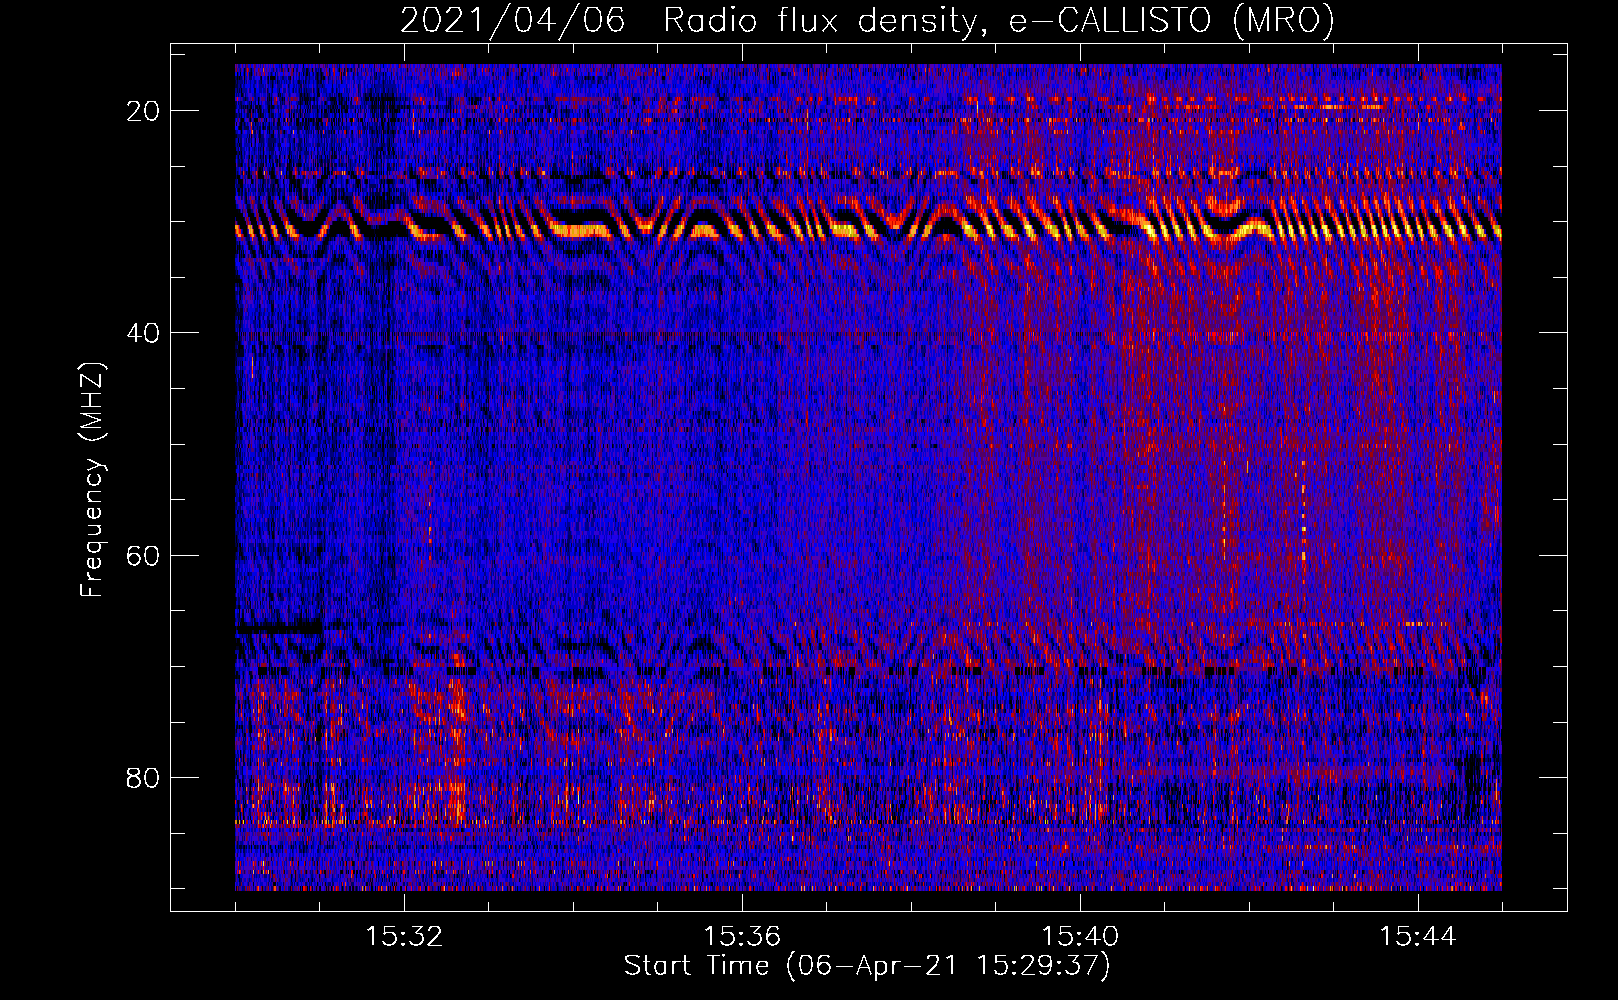1618x1000 pixels.
Task: Click the 40 frequency tick label
Action: [143, 333]
